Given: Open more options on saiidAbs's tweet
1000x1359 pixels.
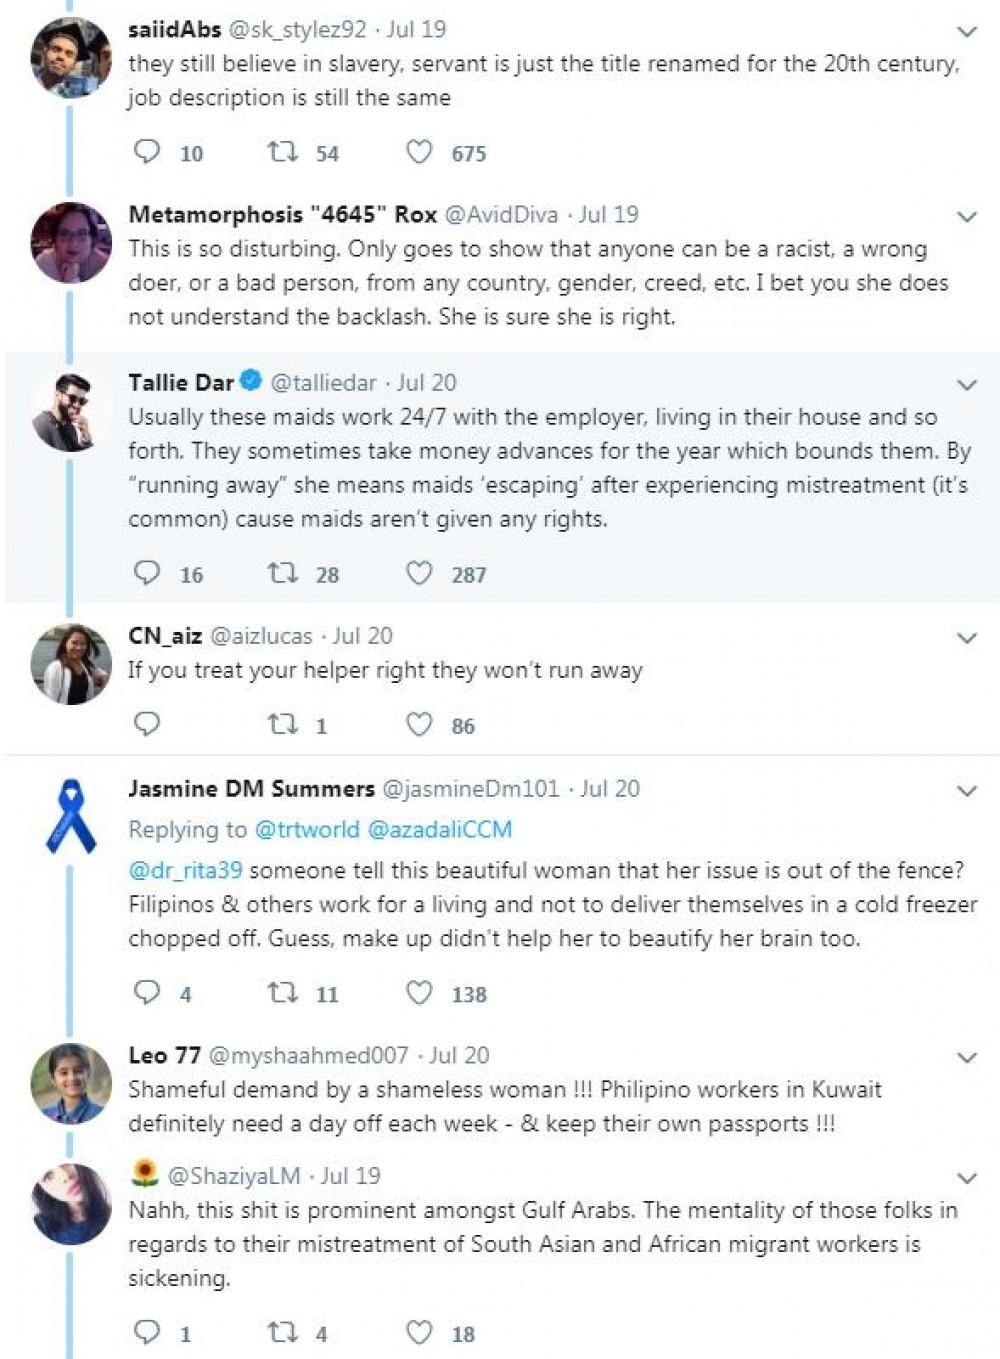Looking at the screenshot, I should coord(967,32).
